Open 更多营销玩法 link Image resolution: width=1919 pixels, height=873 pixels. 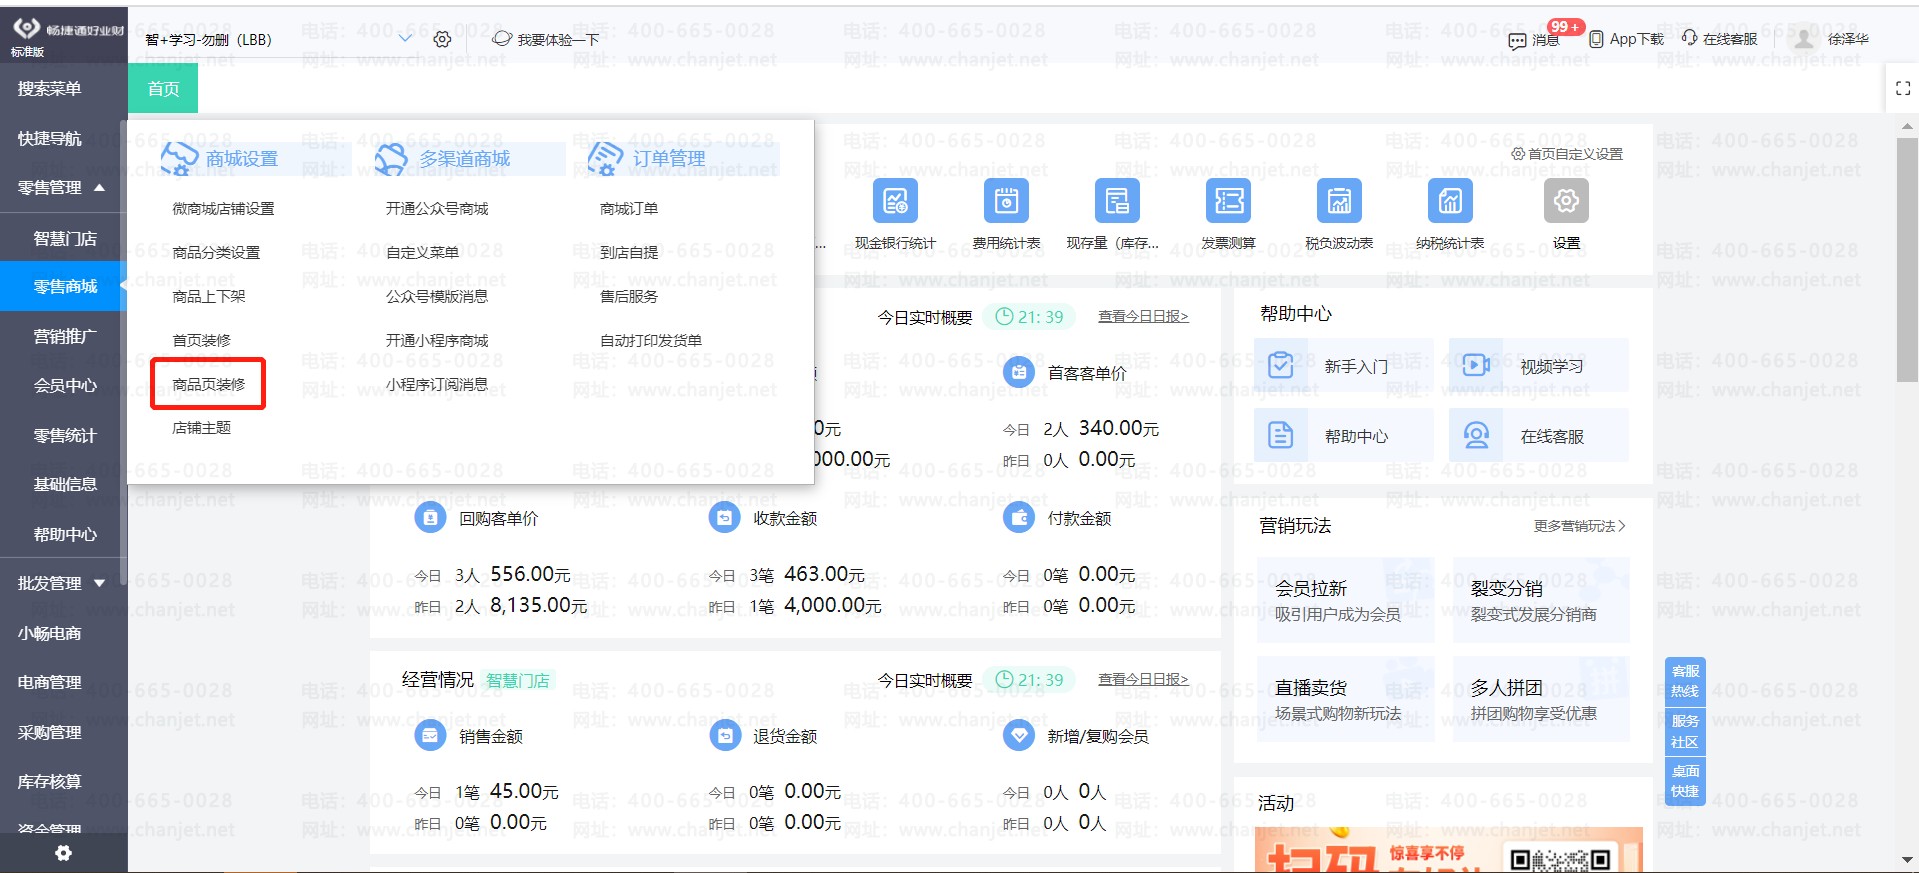tap(1579, 526)
